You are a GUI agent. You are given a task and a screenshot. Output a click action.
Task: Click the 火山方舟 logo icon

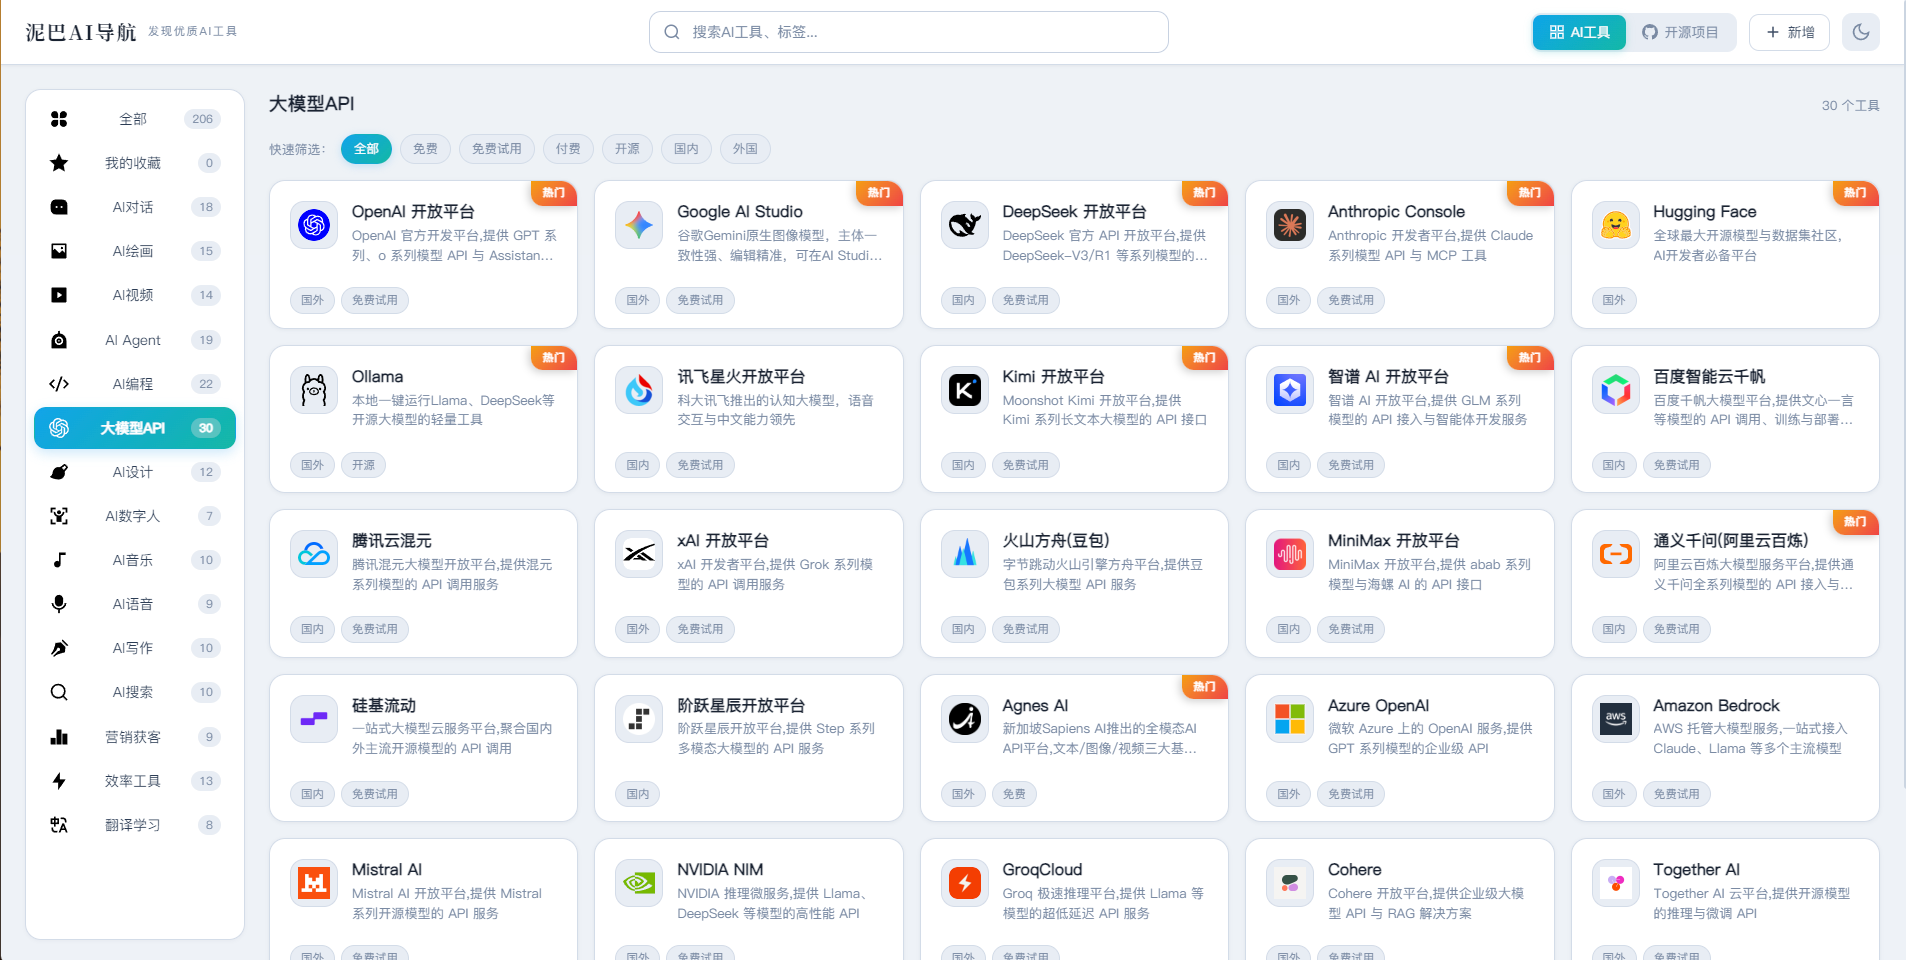(x=965, y=554)
